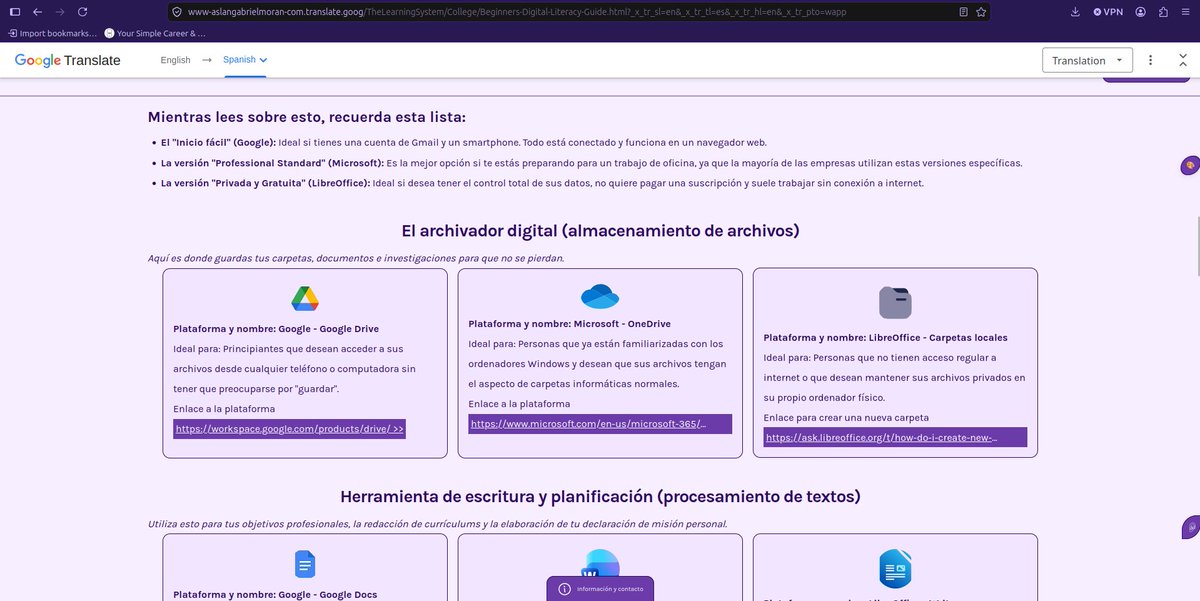This screenshot has width=1200, height=601.
Task: Click the palette icon on right edge
Action: click(1189, 165)
